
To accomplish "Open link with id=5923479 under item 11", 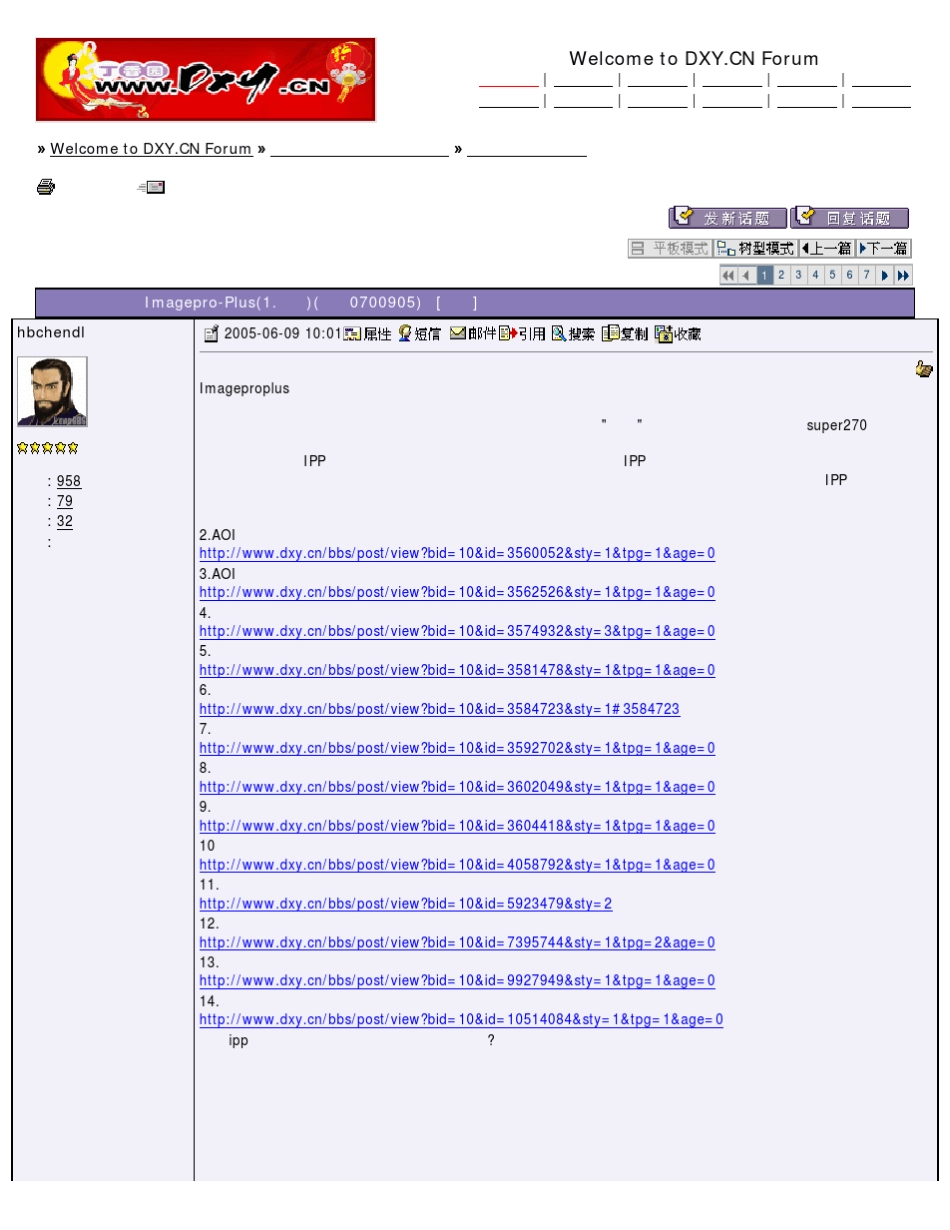I will (405, 905).
